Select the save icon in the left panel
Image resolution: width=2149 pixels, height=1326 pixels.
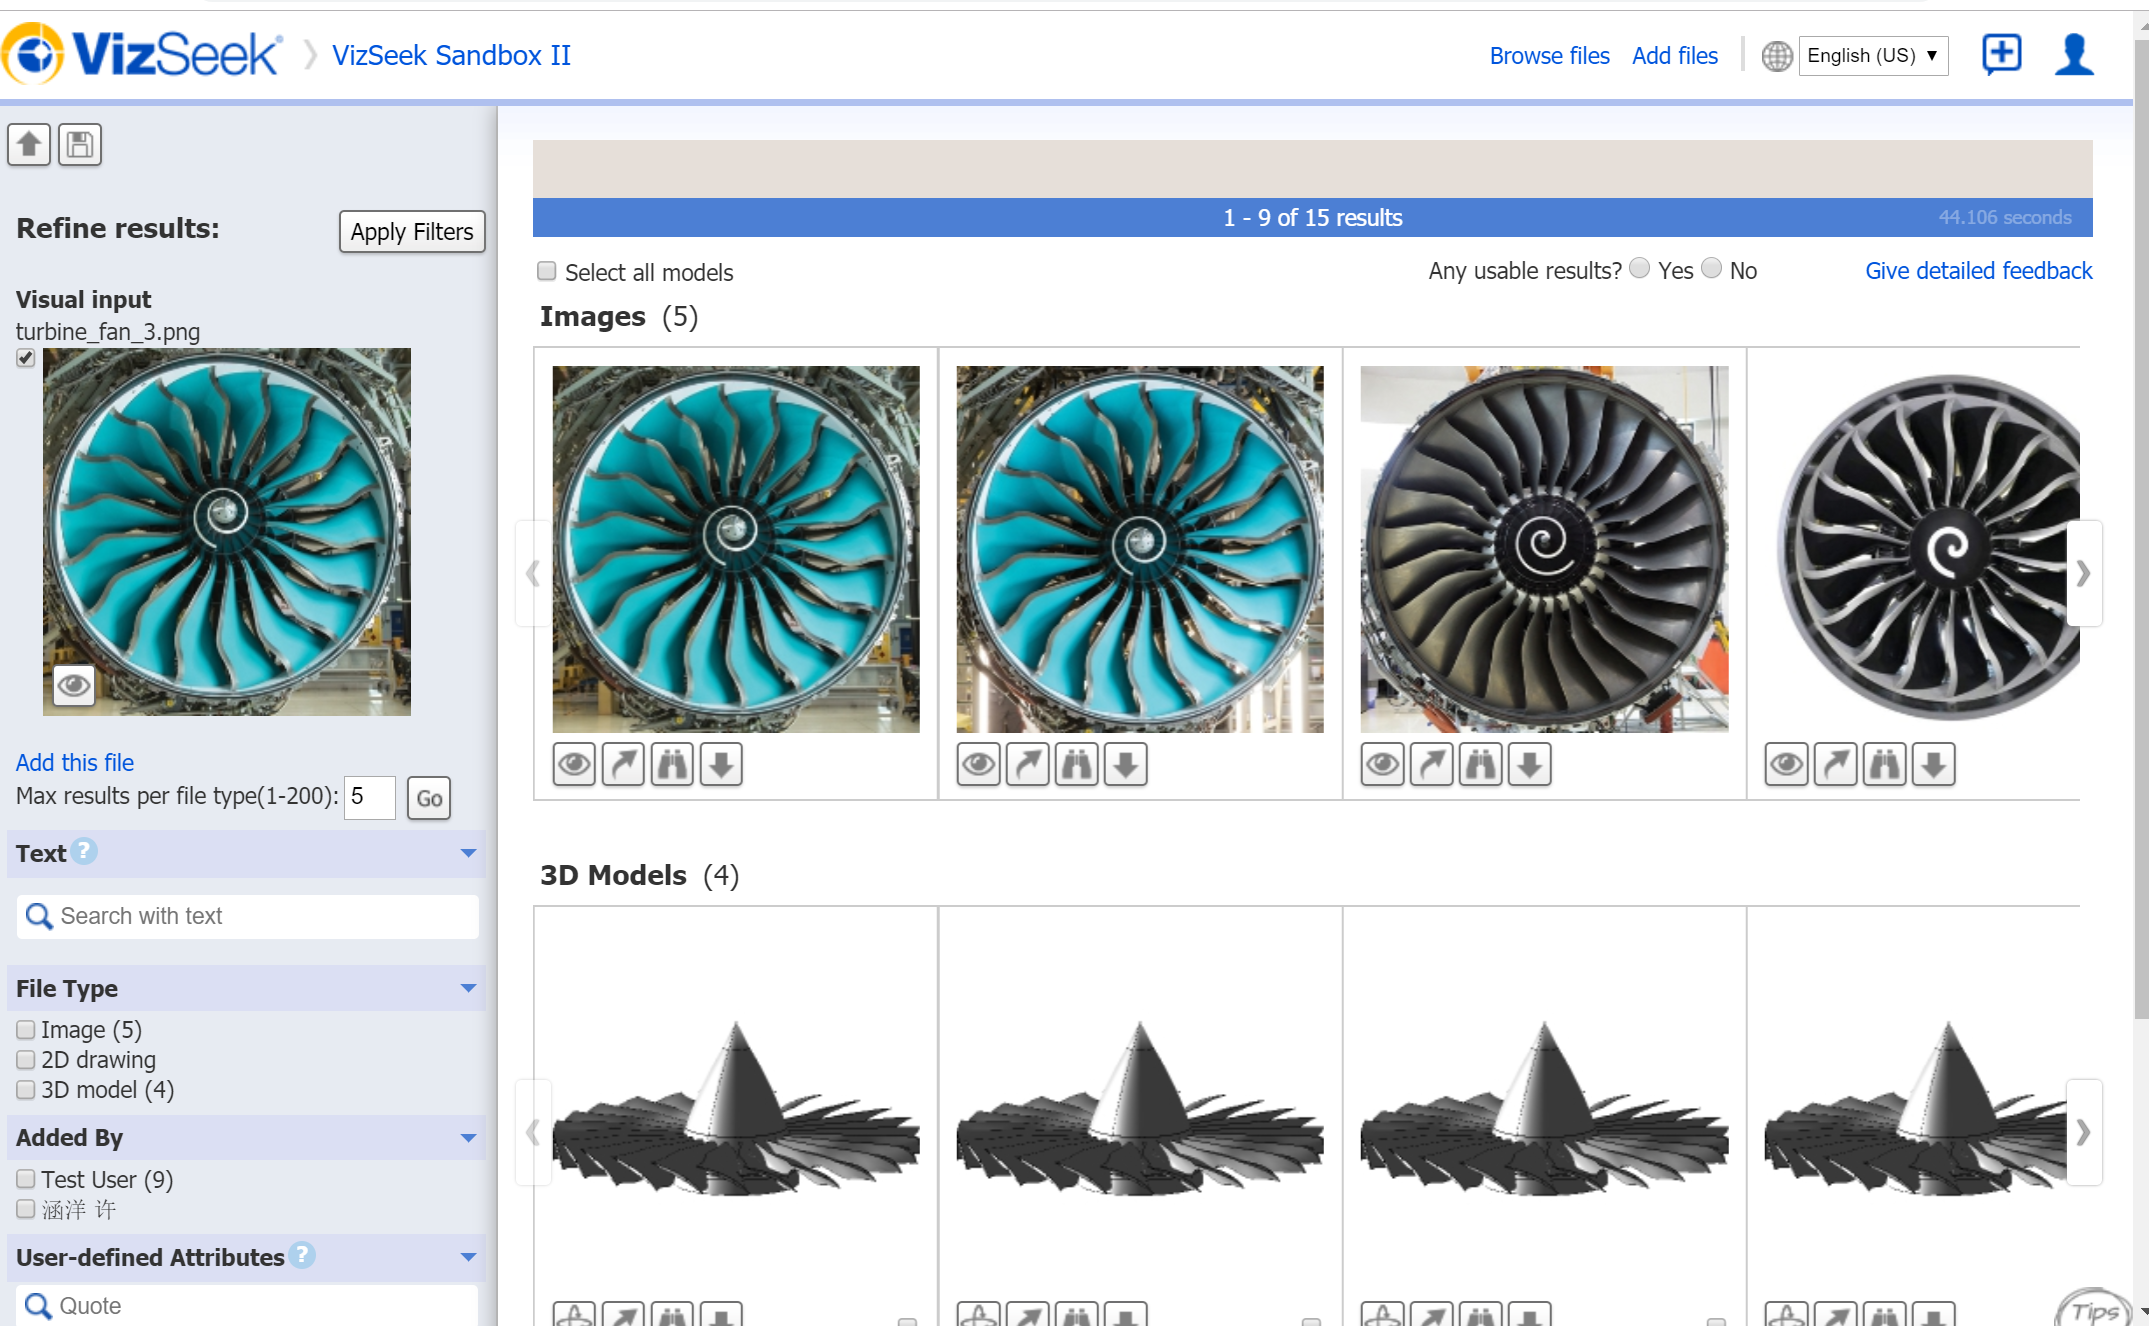coord(80,144)
